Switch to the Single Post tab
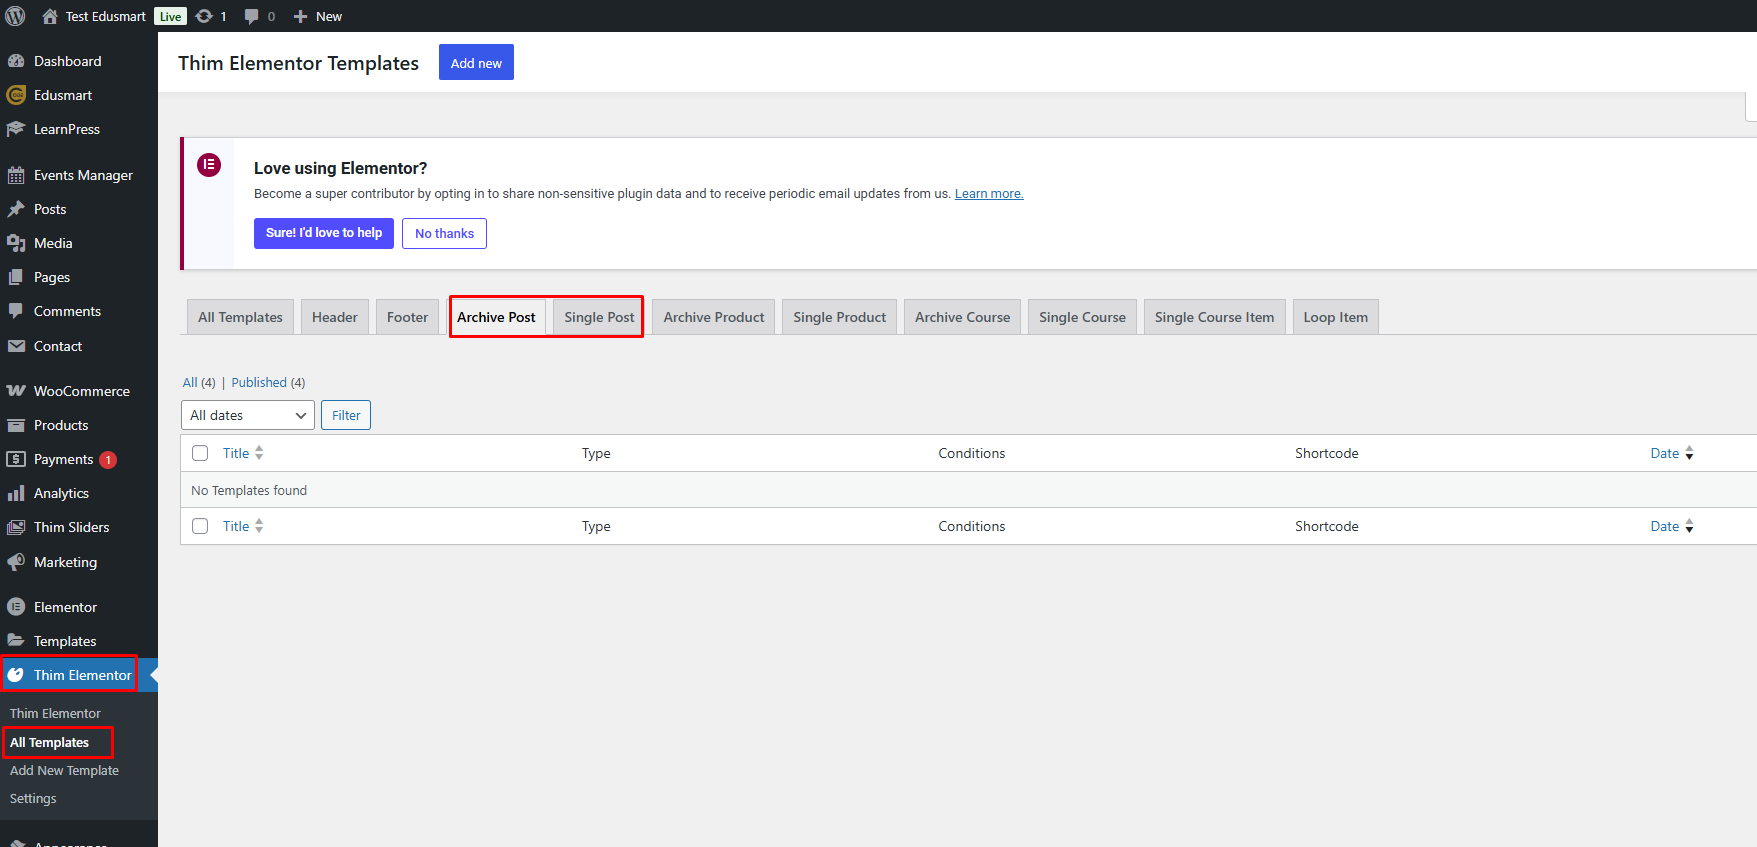The height and width of the screenshot is (847, 1757). 599,317
